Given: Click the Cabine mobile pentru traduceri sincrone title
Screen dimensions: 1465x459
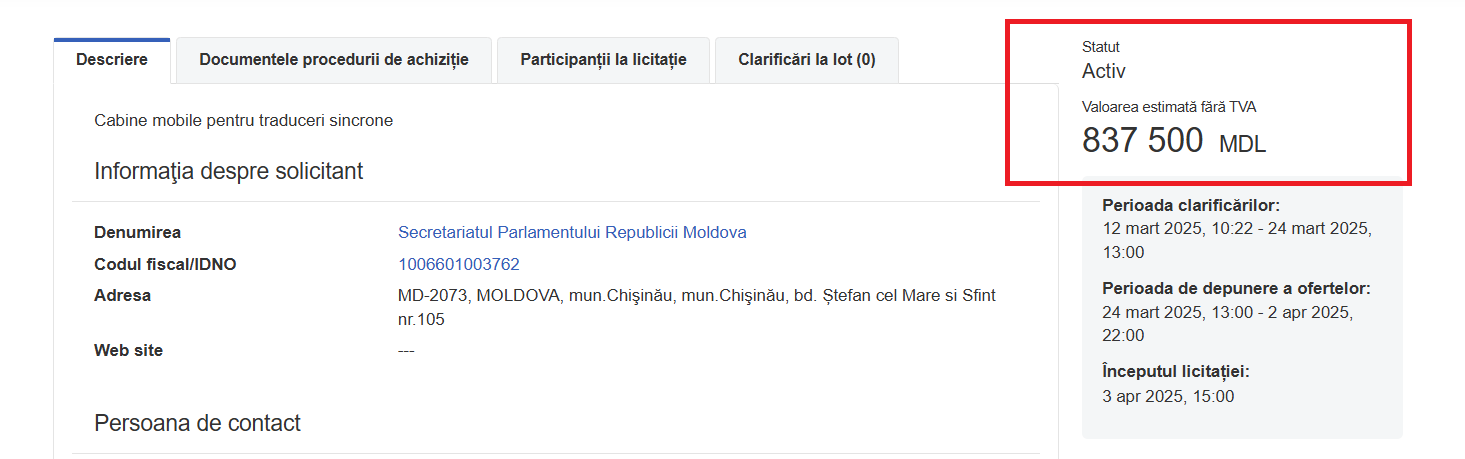Looking at the screenshot, I should (243, 121).
